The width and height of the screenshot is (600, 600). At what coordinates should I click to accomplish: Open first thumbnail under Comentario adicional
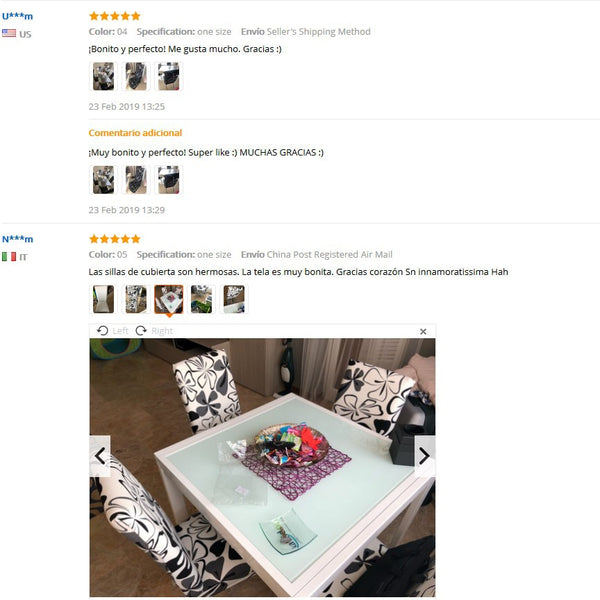point(103,180)
